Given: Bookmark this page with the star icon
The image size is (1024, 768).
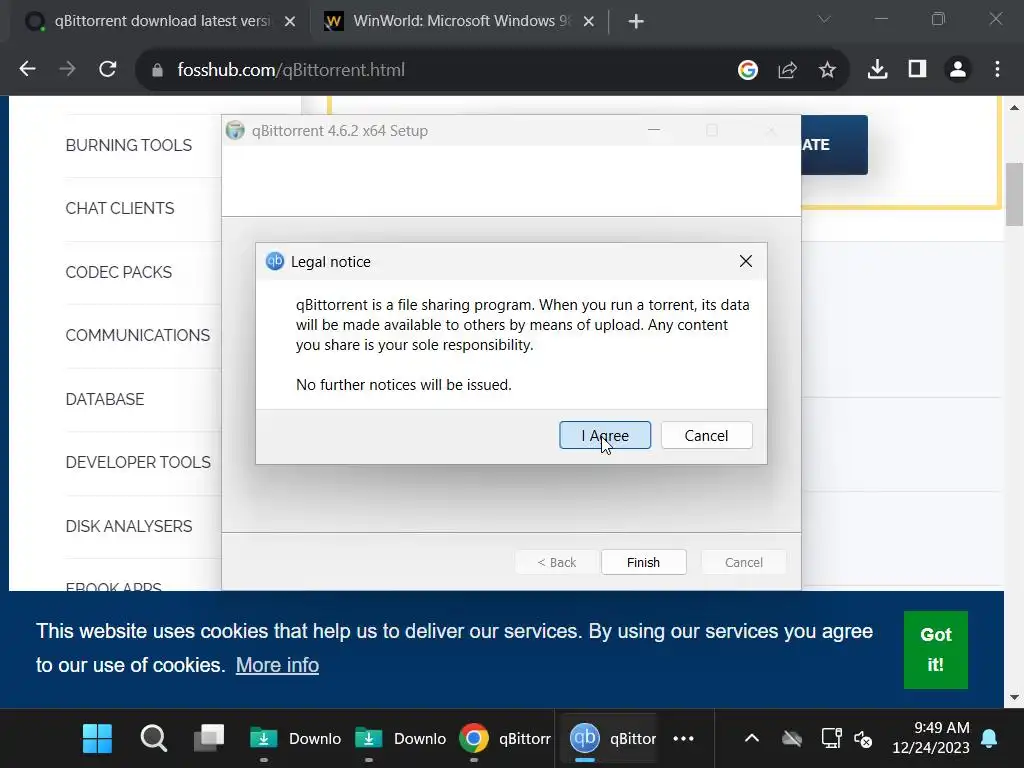Looking at the screenshot, I should [x=827, y=69].
